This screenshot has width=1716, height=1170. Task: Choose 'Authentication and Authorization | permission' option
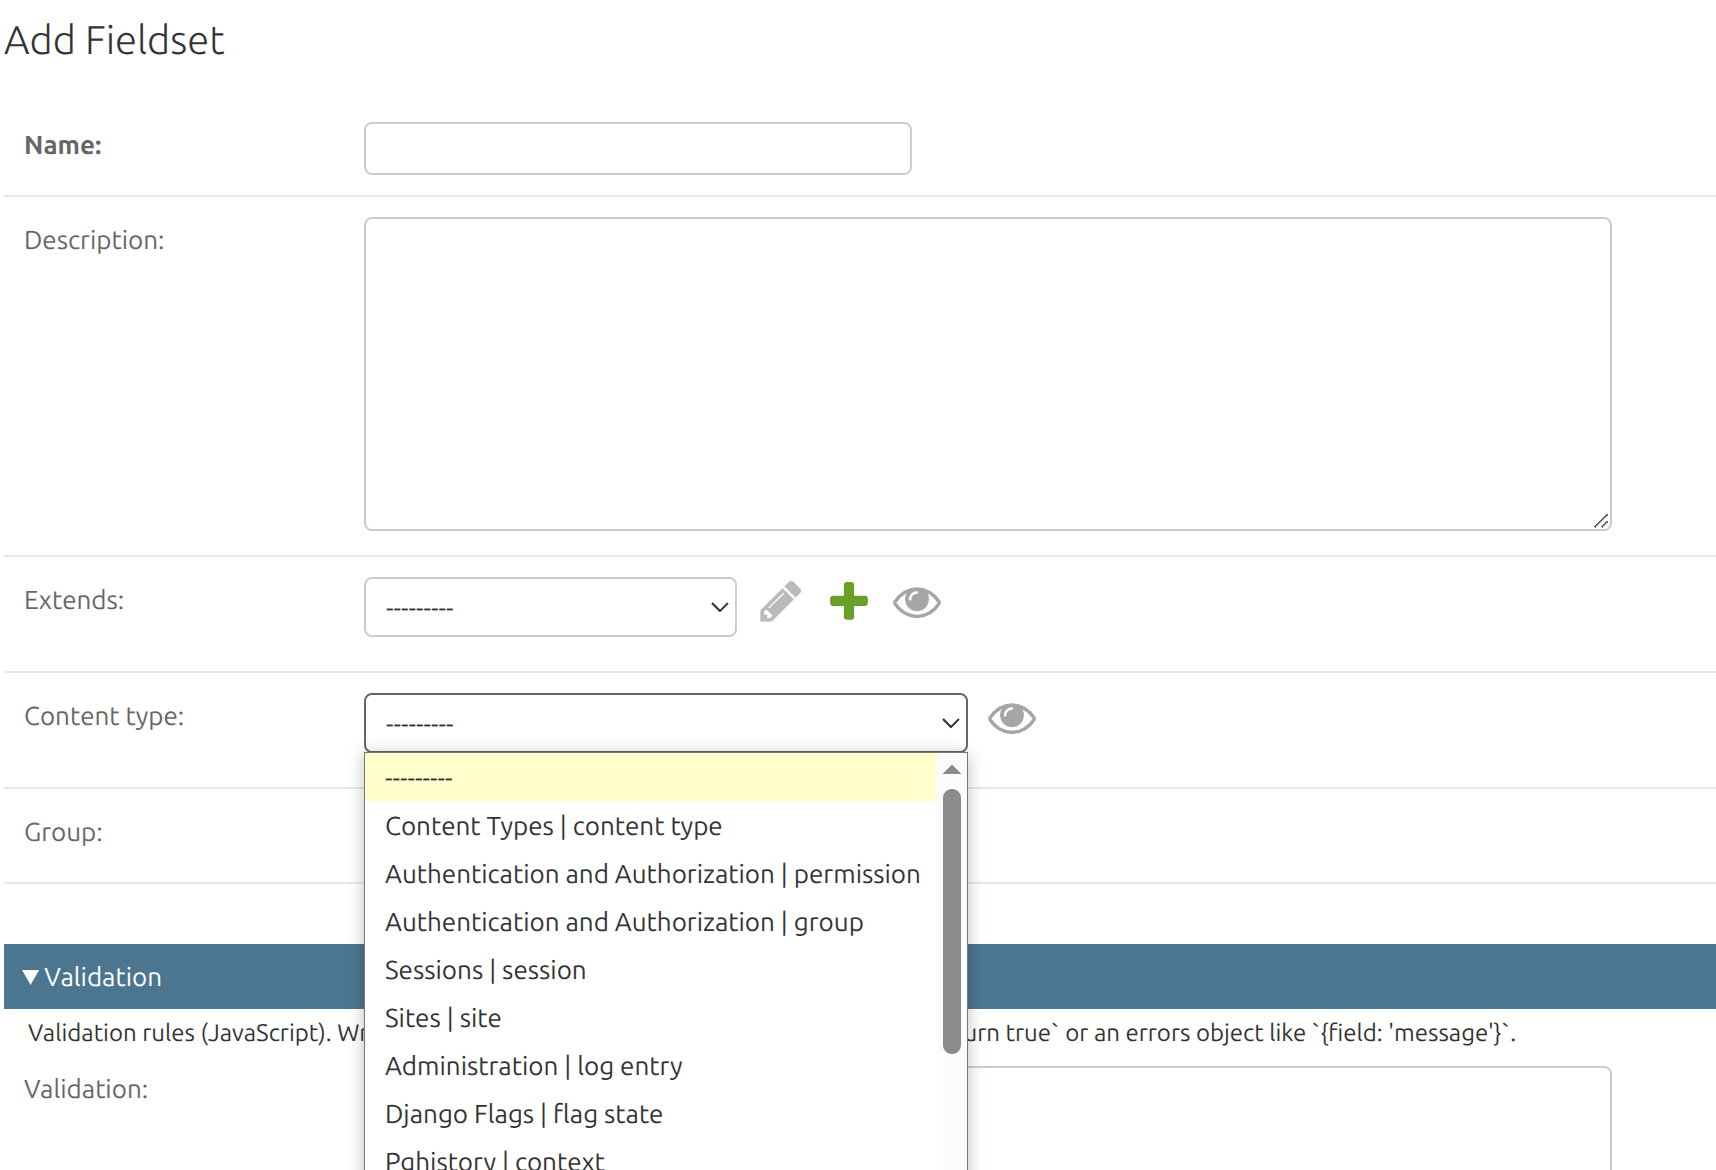click(x=651, y=874)
